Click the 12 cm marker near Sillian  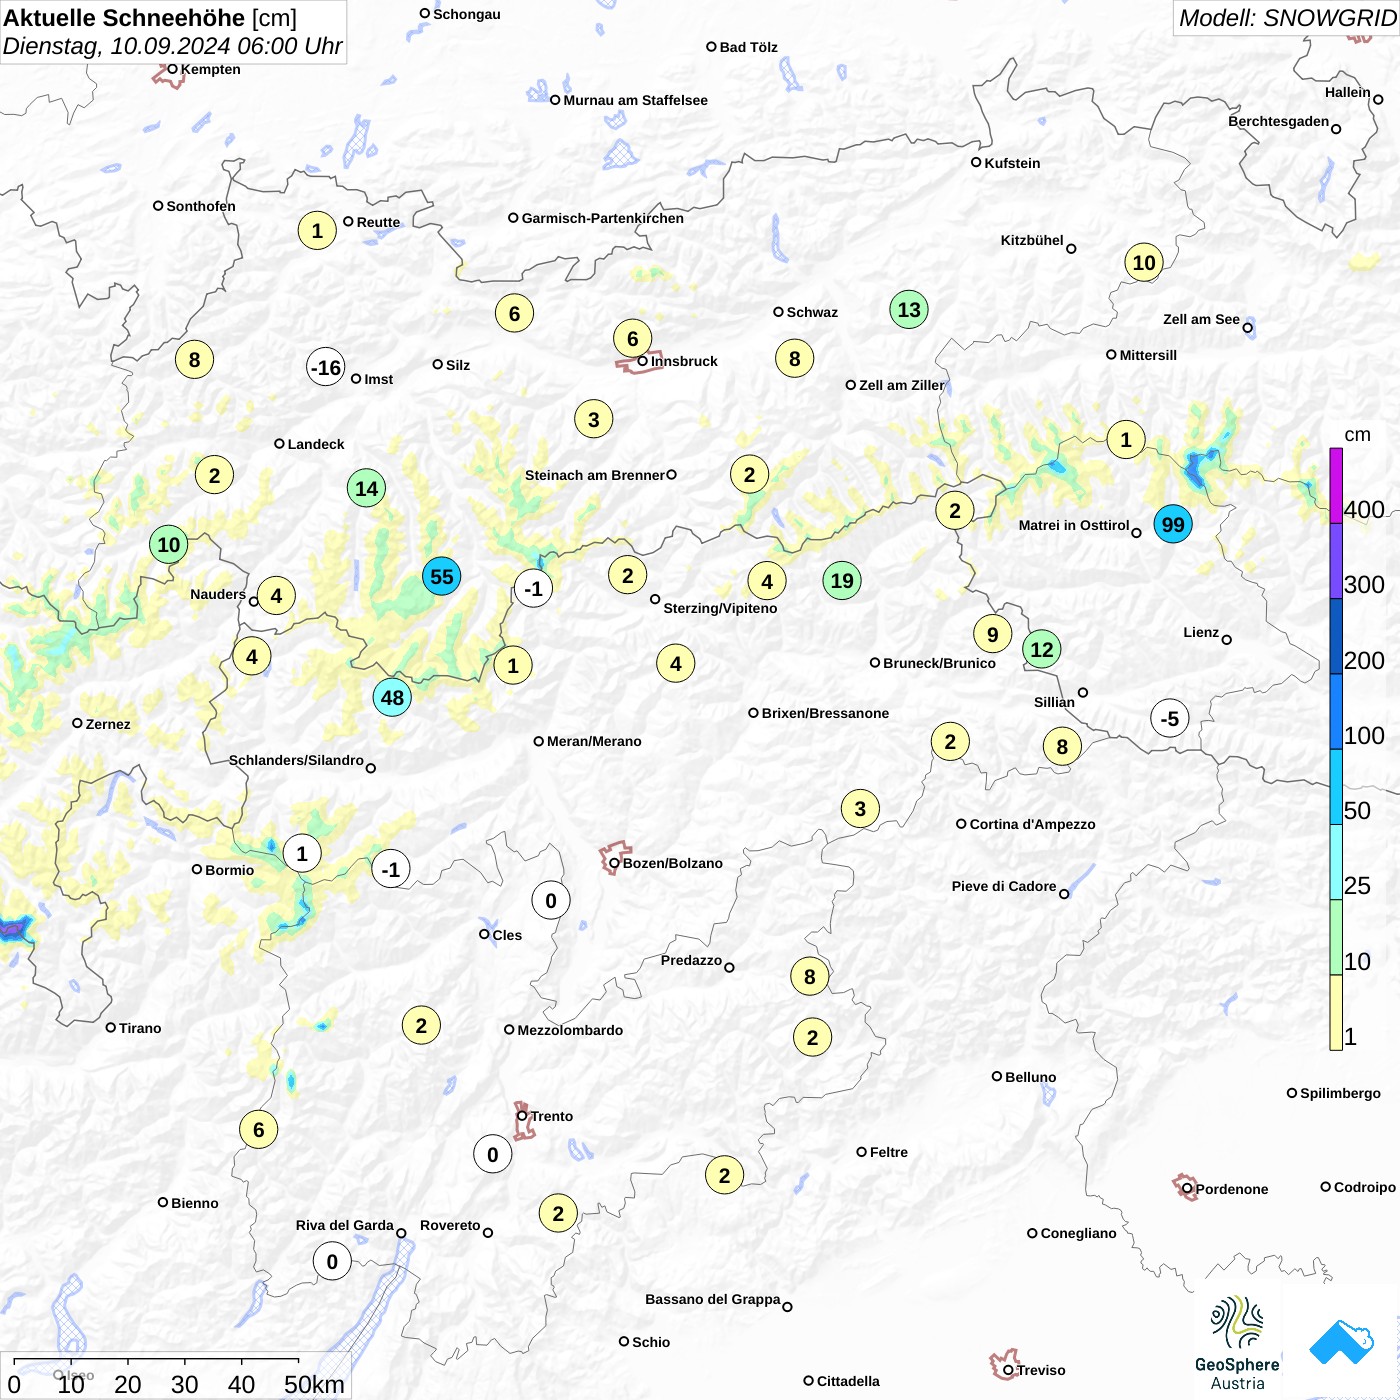point(1041,649)
